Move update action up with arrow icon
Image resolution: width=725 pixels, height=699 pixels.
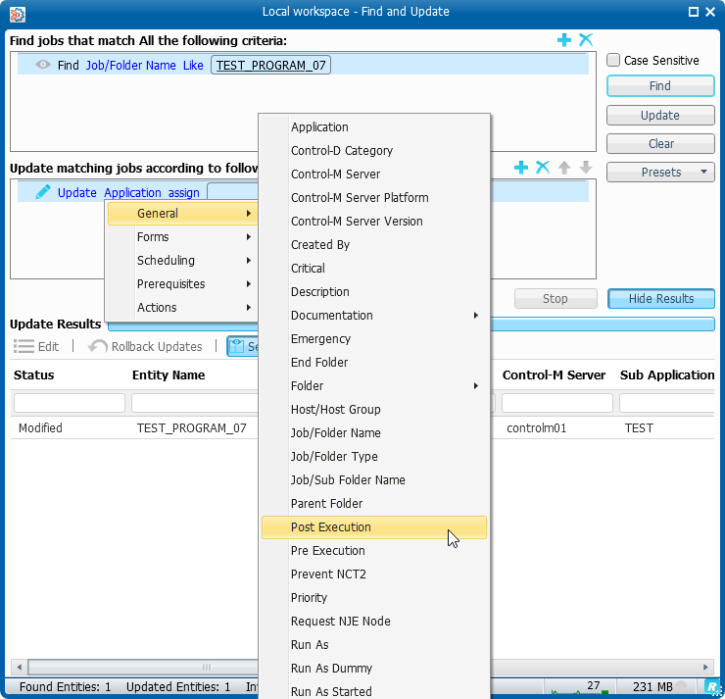564,168
